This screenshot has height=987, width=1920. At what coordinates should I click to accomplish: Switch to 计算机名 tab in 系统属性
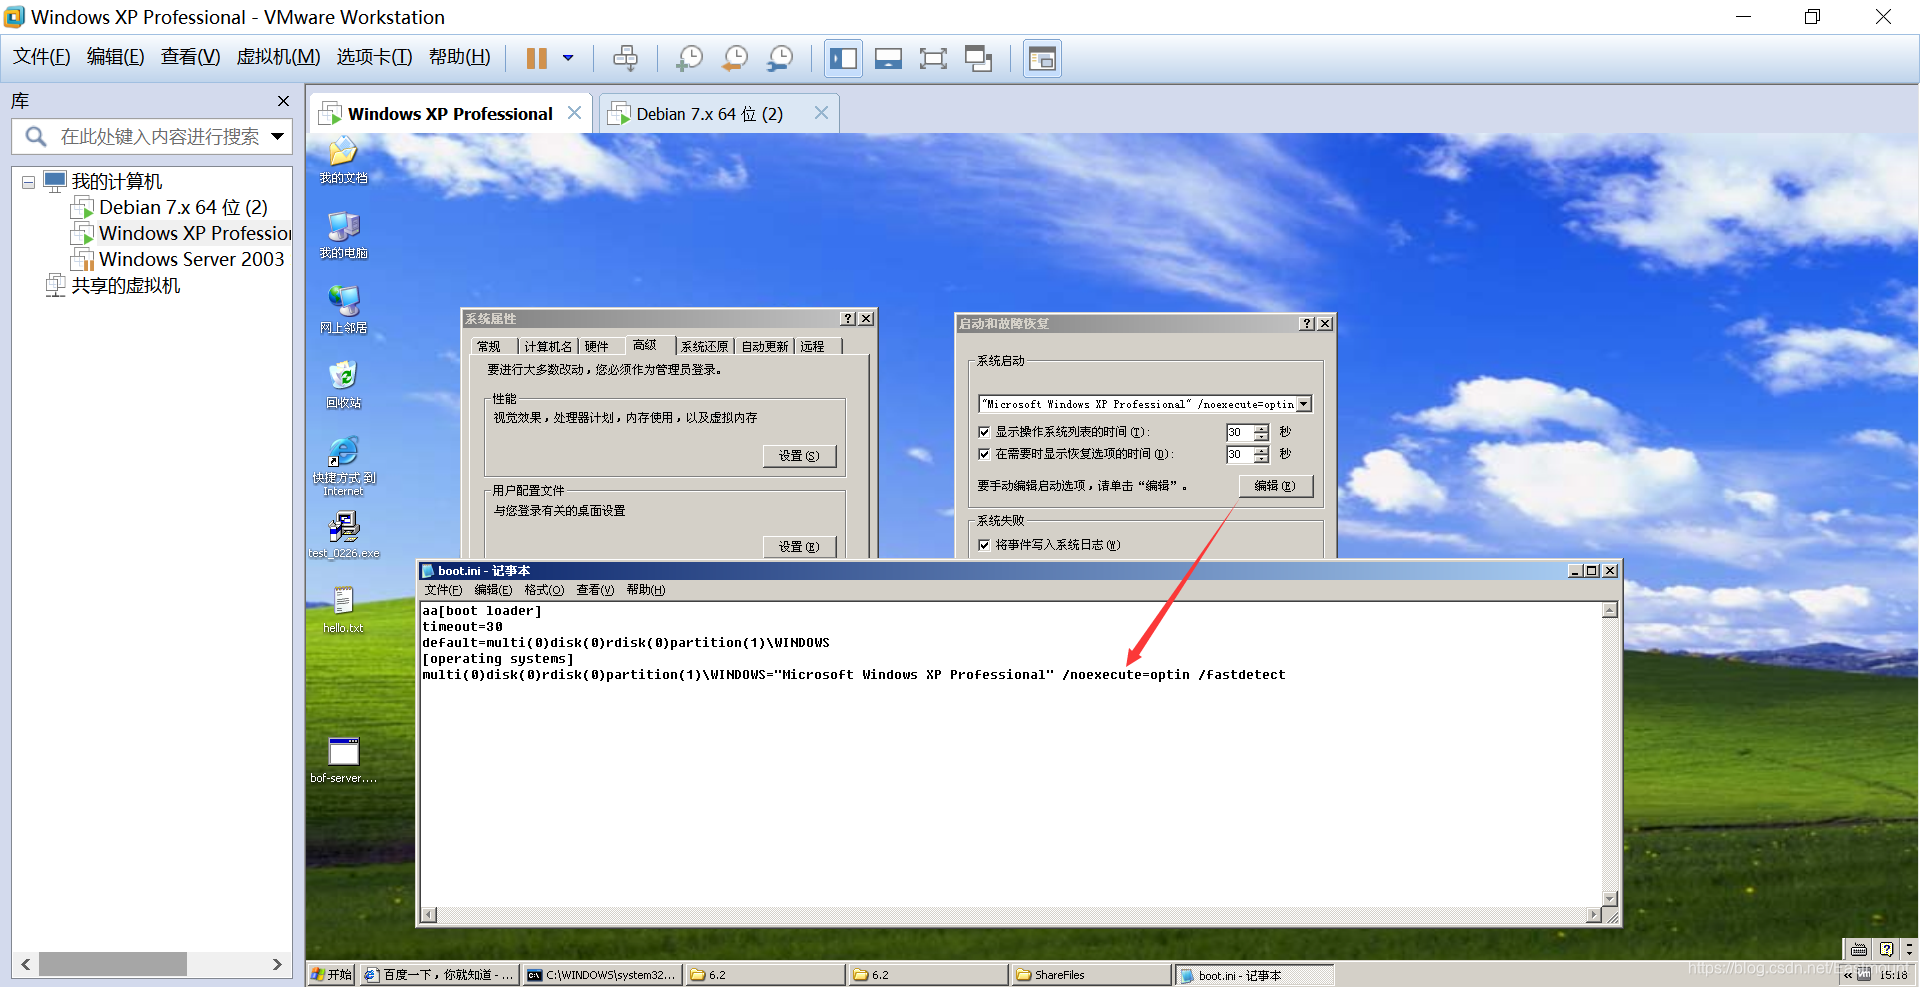pos(548,346)
